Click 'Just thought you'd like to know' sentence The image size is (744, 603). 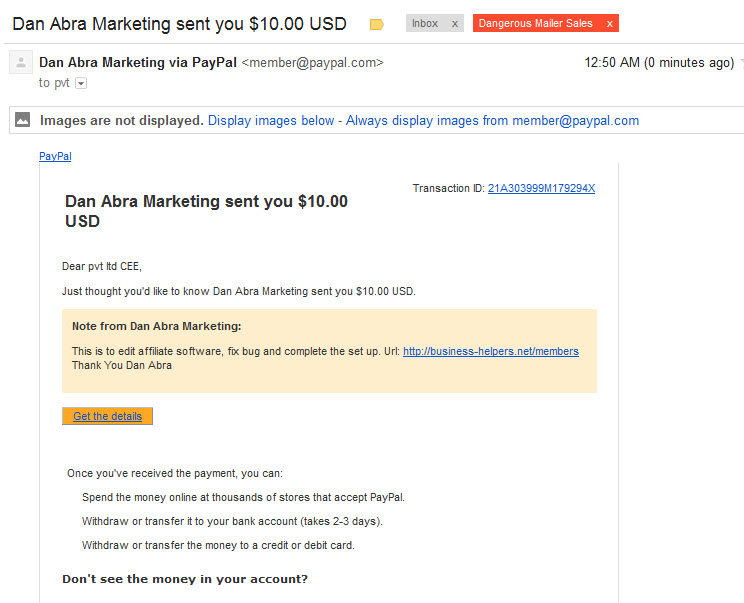(x=239, y=291)
